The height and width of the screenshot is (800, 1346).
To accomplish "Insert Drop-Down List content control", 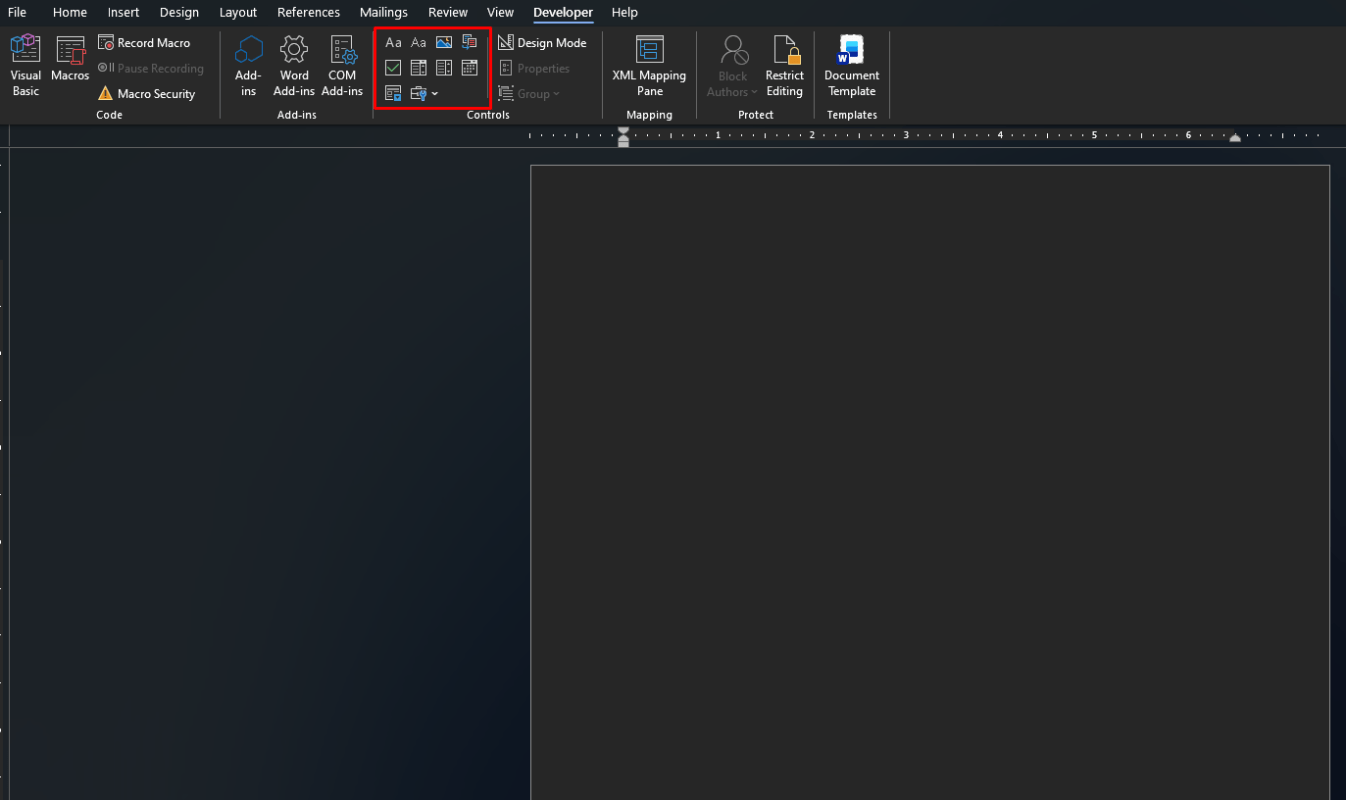I will click(444, 68).
